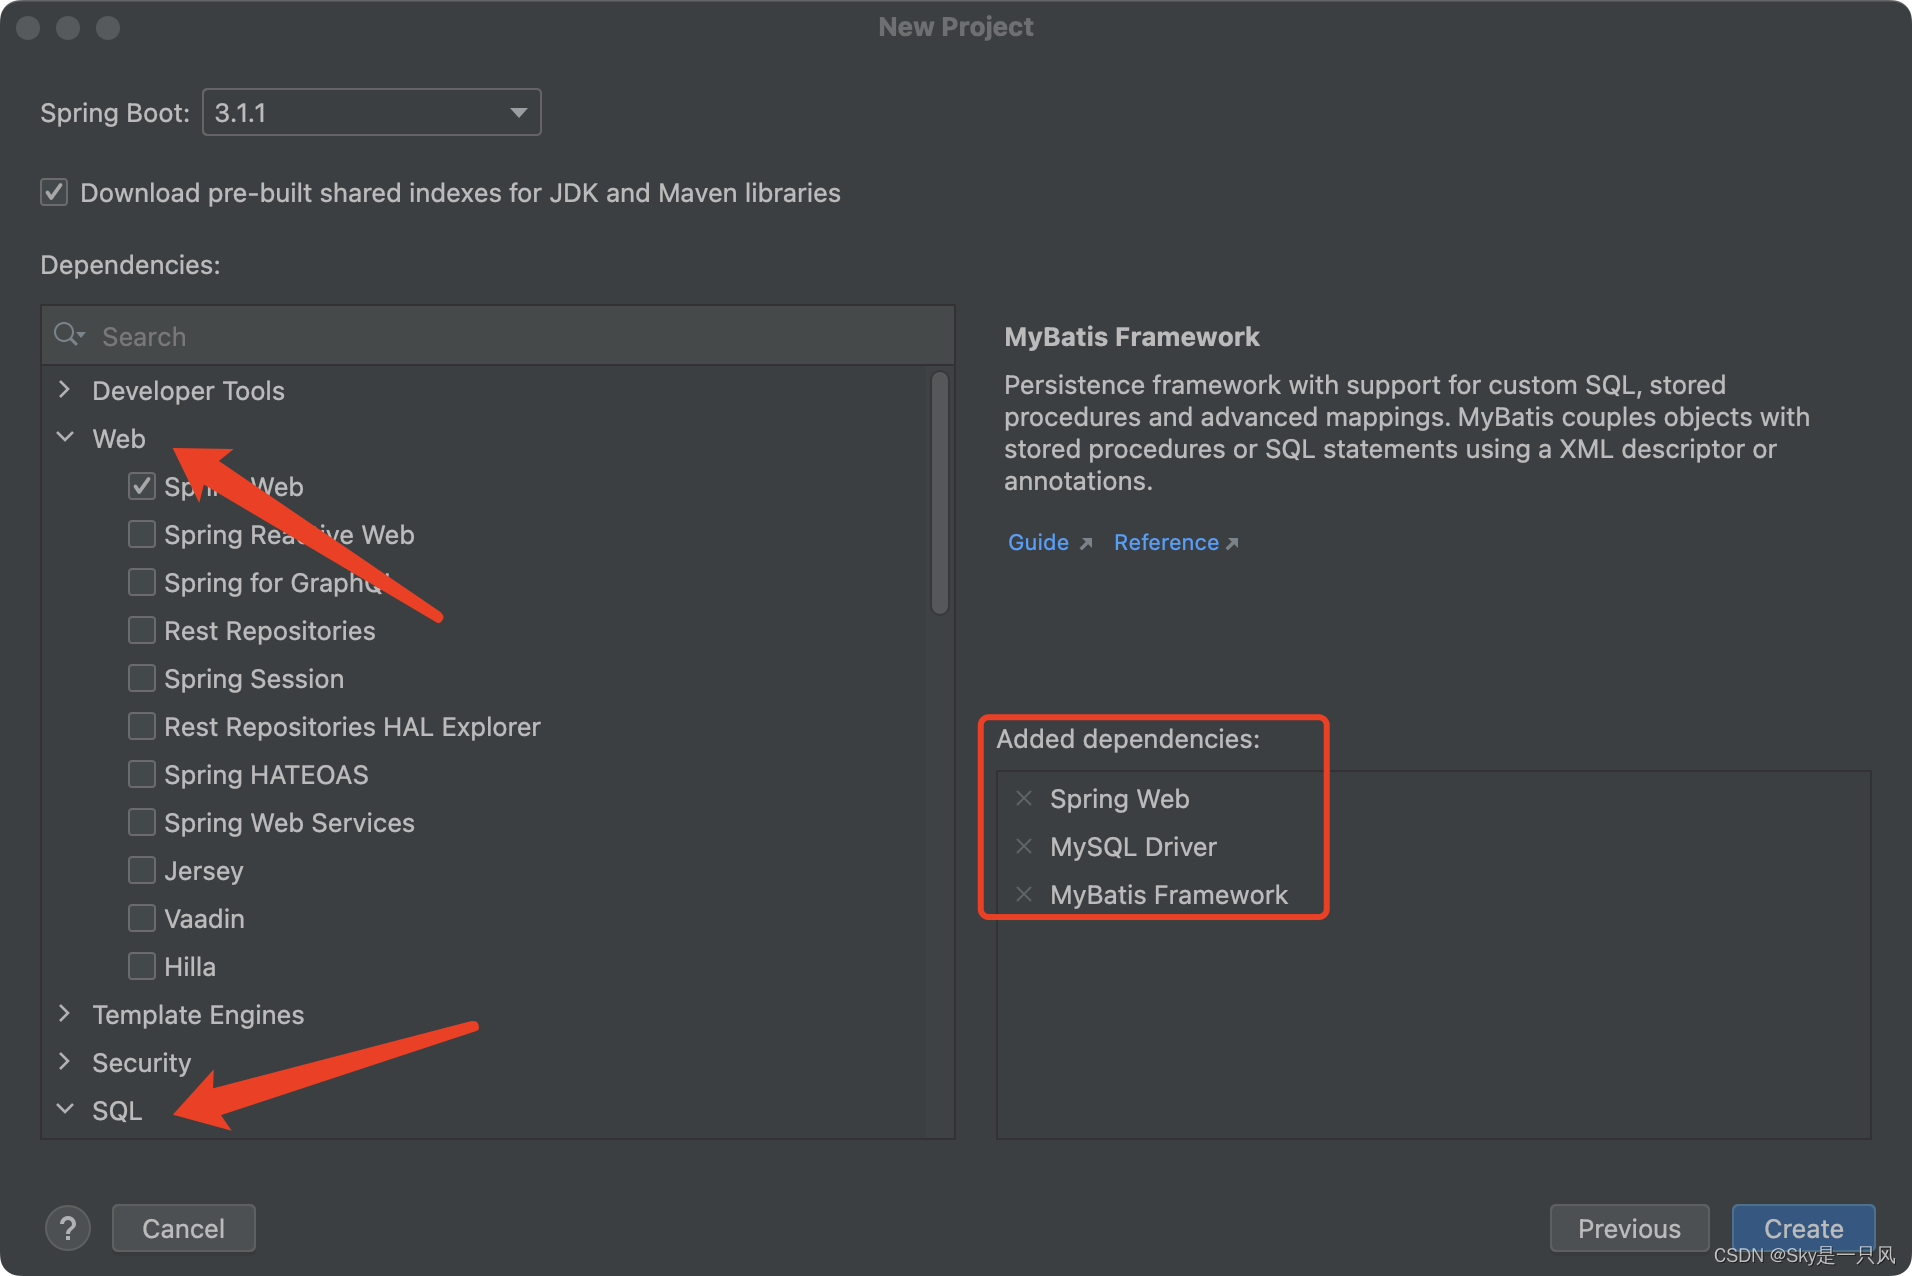The image size is (1912, 1276).
Task: Open the Spring Boot version dropdown
Action: tap(372, 112)
